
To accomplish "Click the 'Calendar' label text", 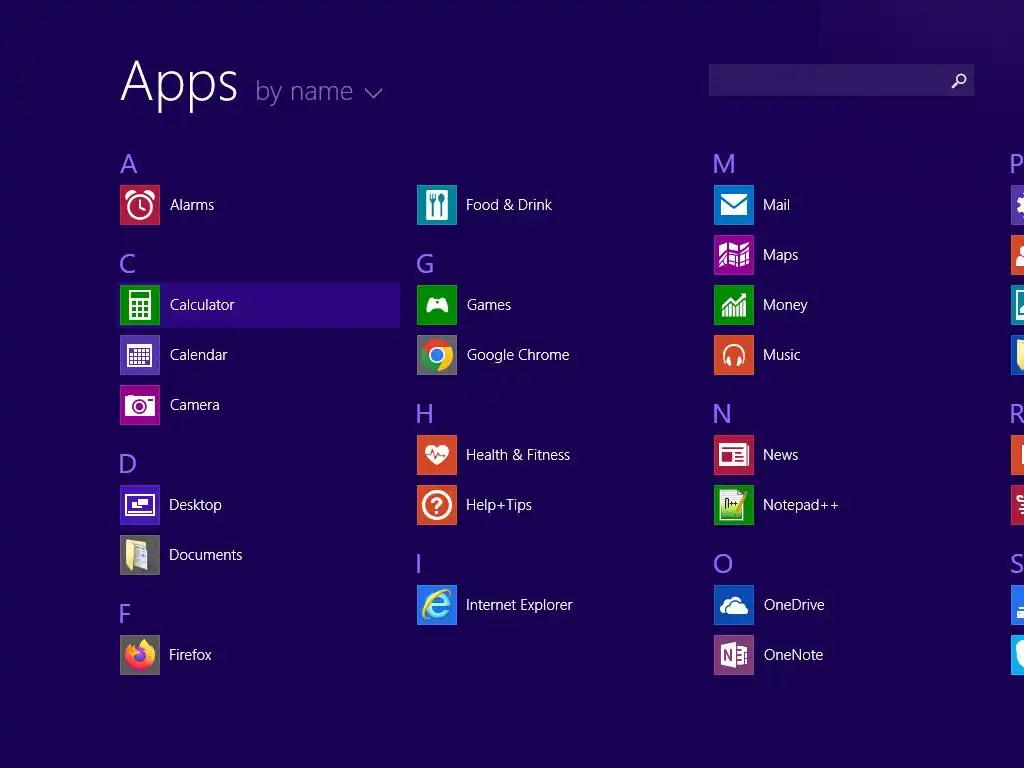I will [x=199, y=355].
